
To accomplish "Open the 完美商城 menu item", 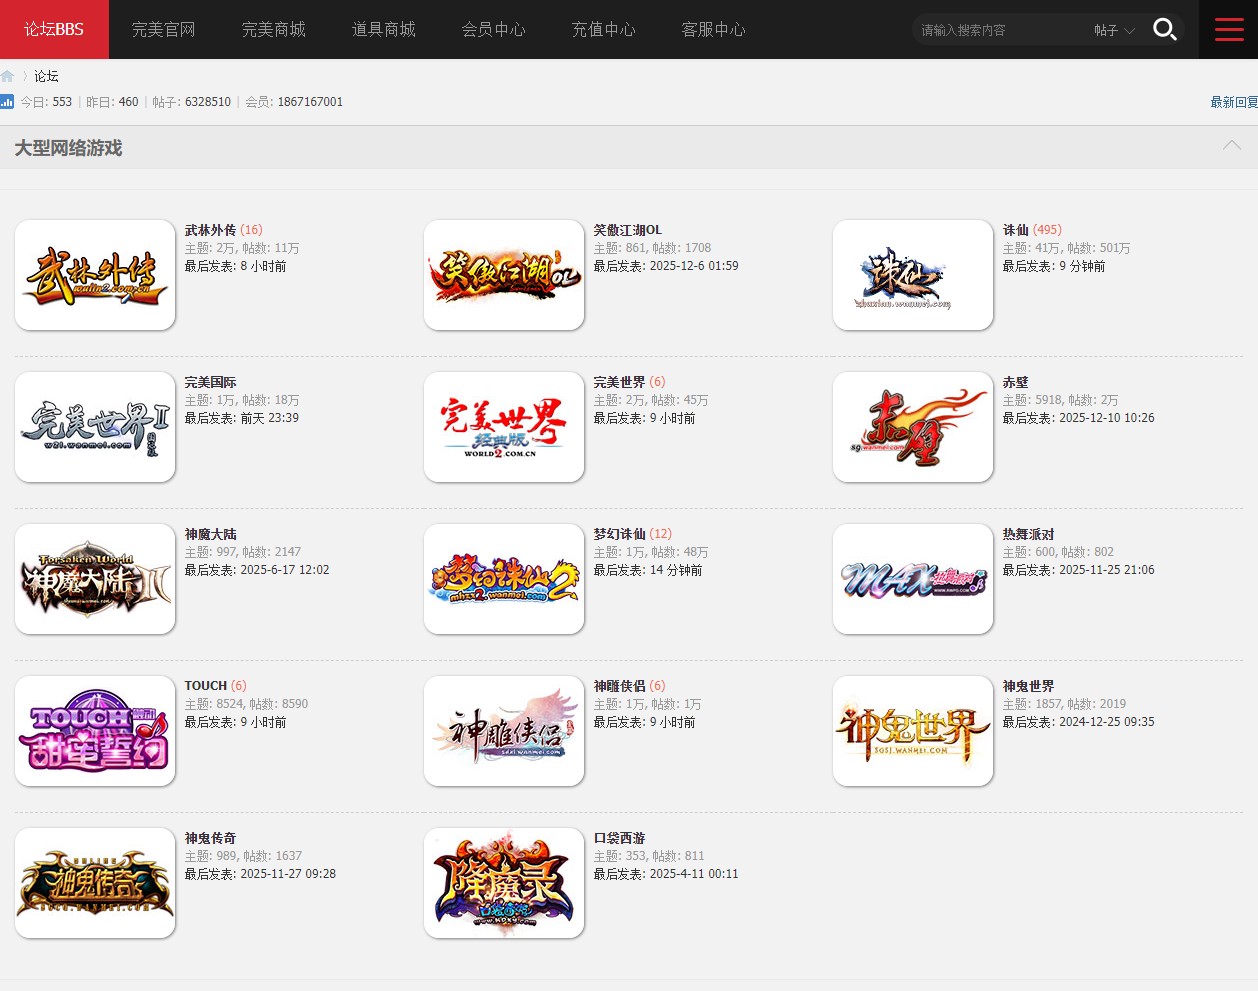I will click(273, 30).
